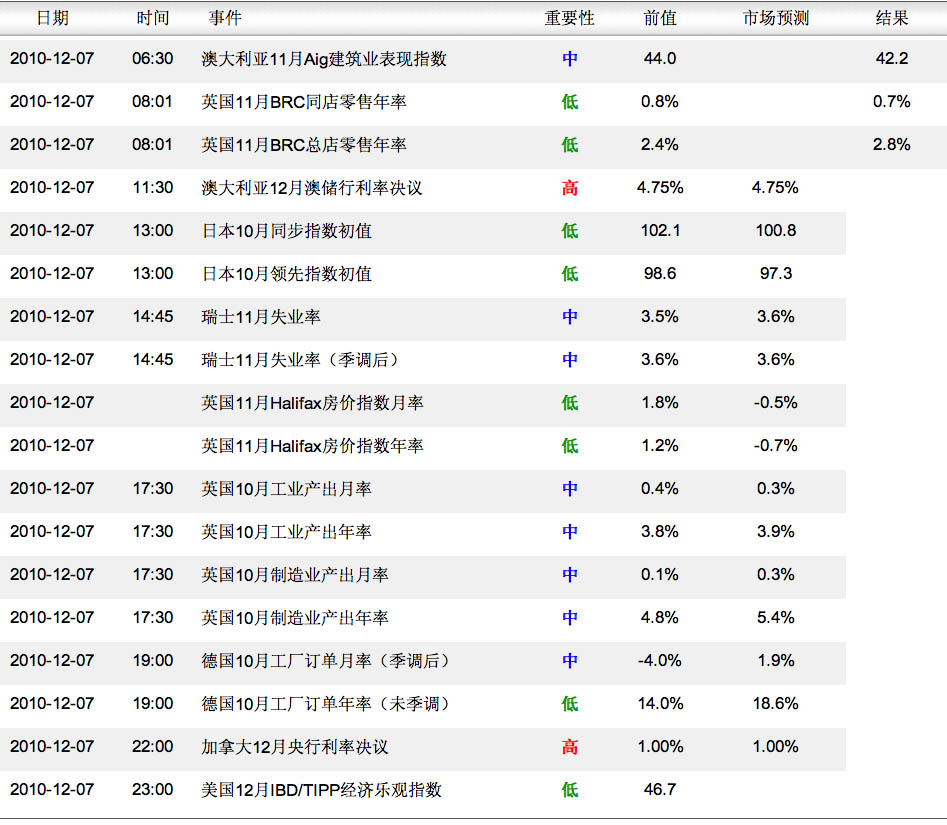
Task: Click the 事件 column header
Action: tap(225, 18)
